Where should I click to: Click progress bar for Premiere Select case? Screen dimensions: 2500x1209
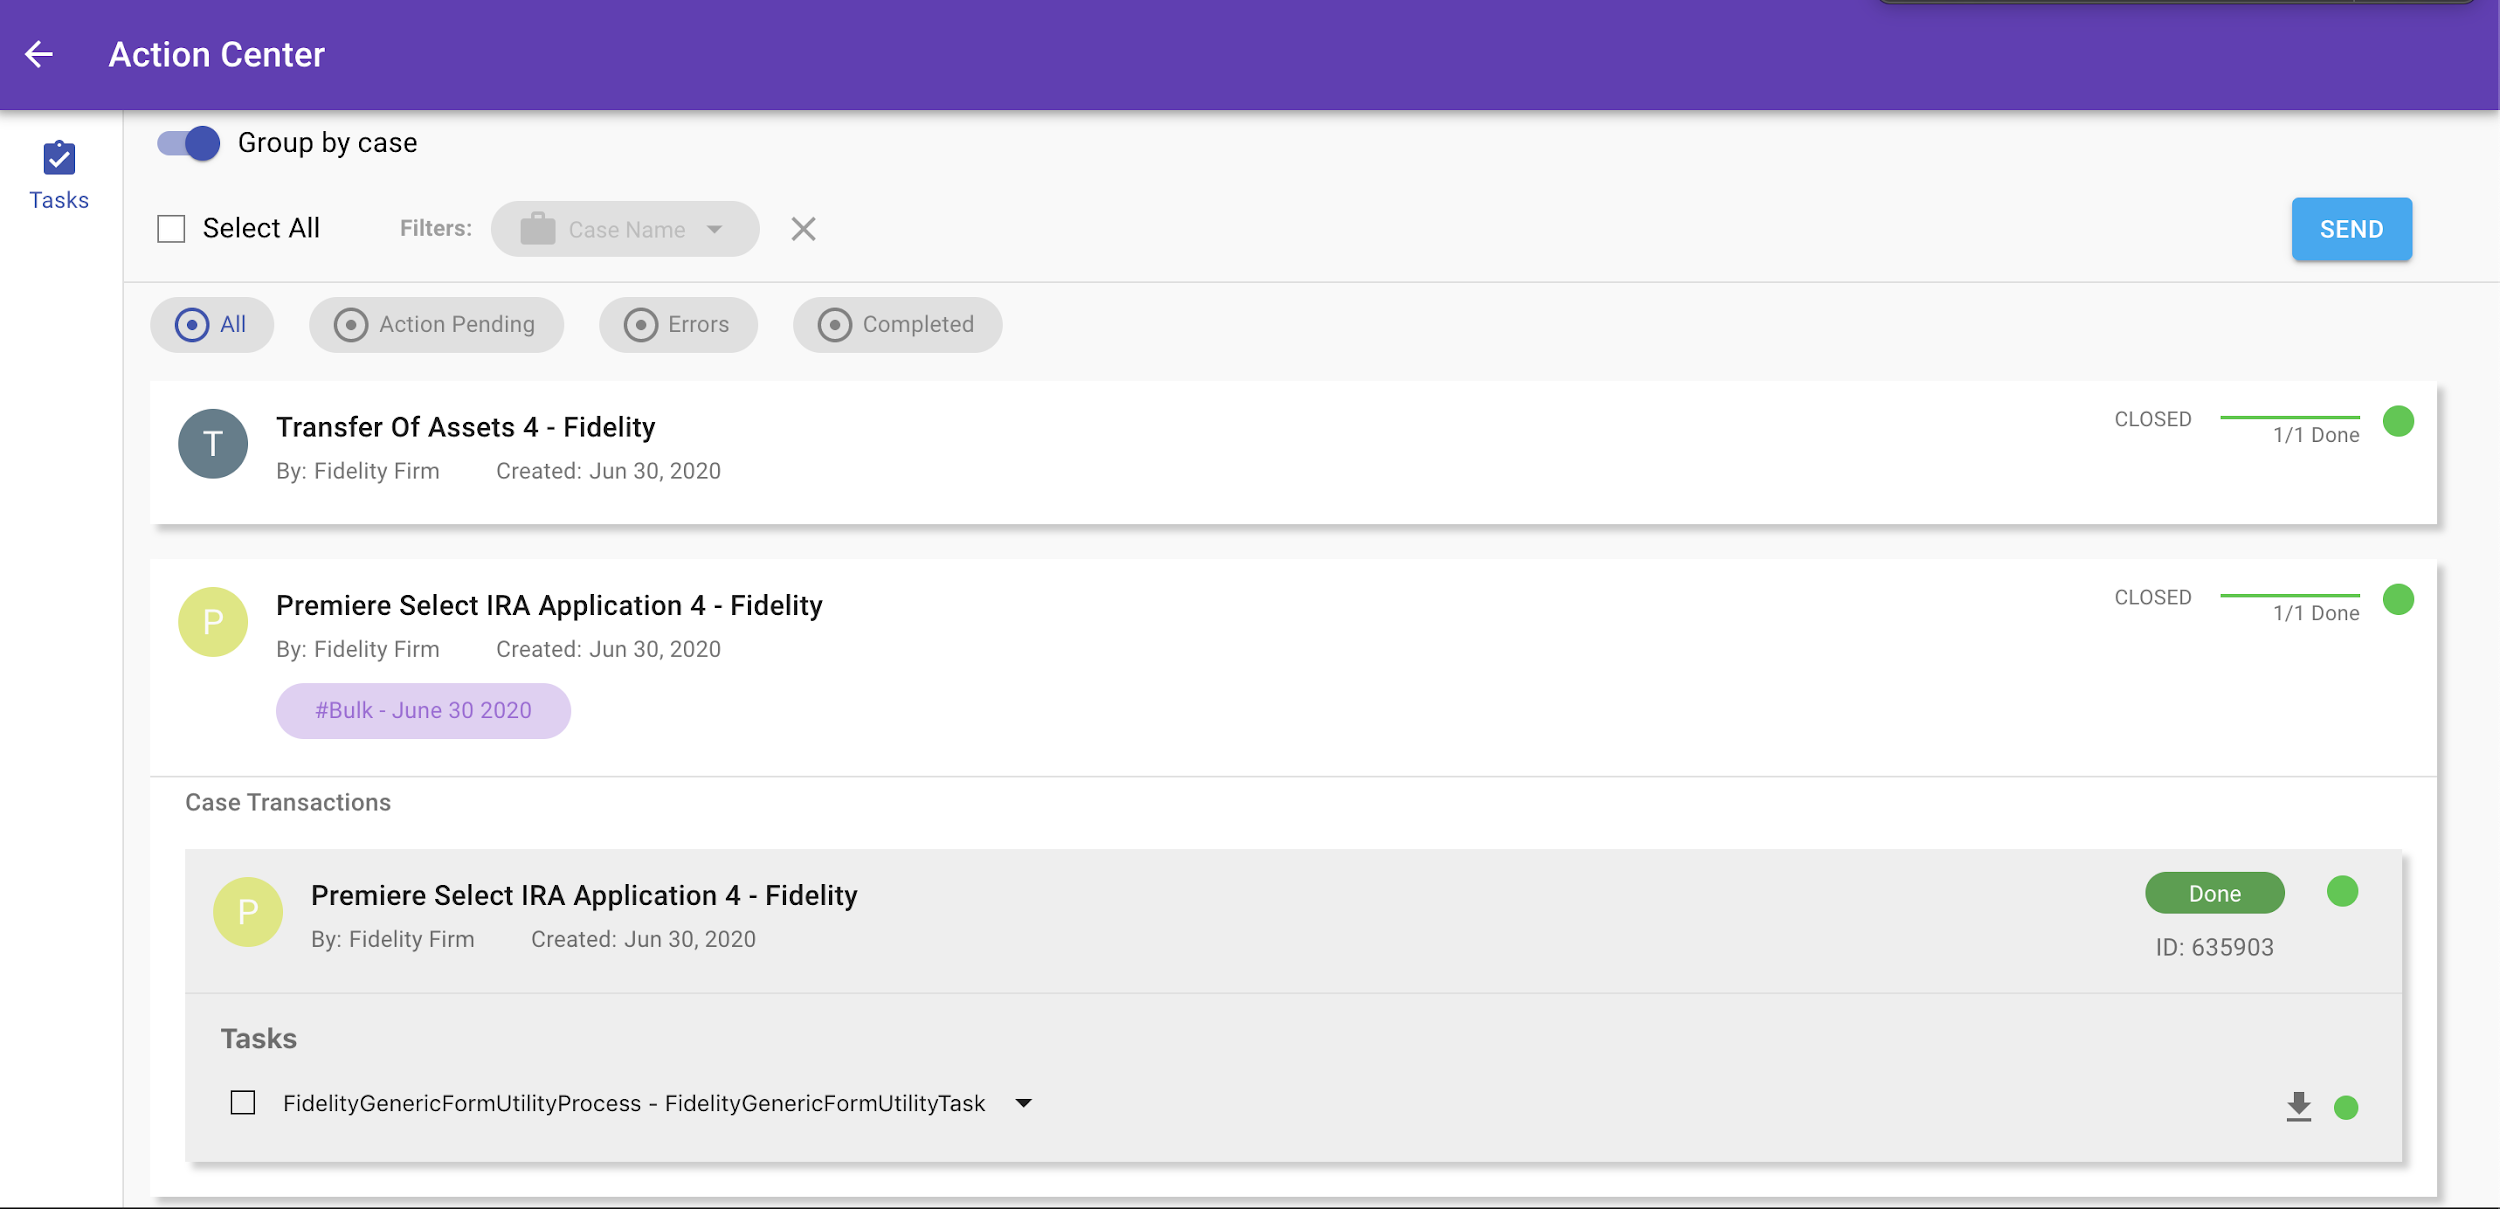click(2289, 595)
